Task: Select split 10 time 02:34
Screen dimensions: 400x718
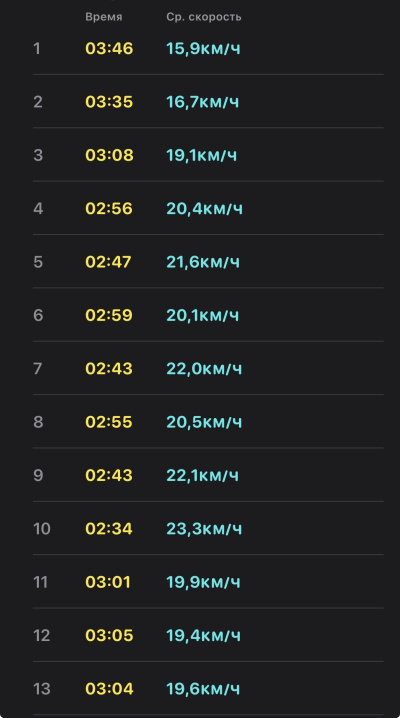Action: 108,529
